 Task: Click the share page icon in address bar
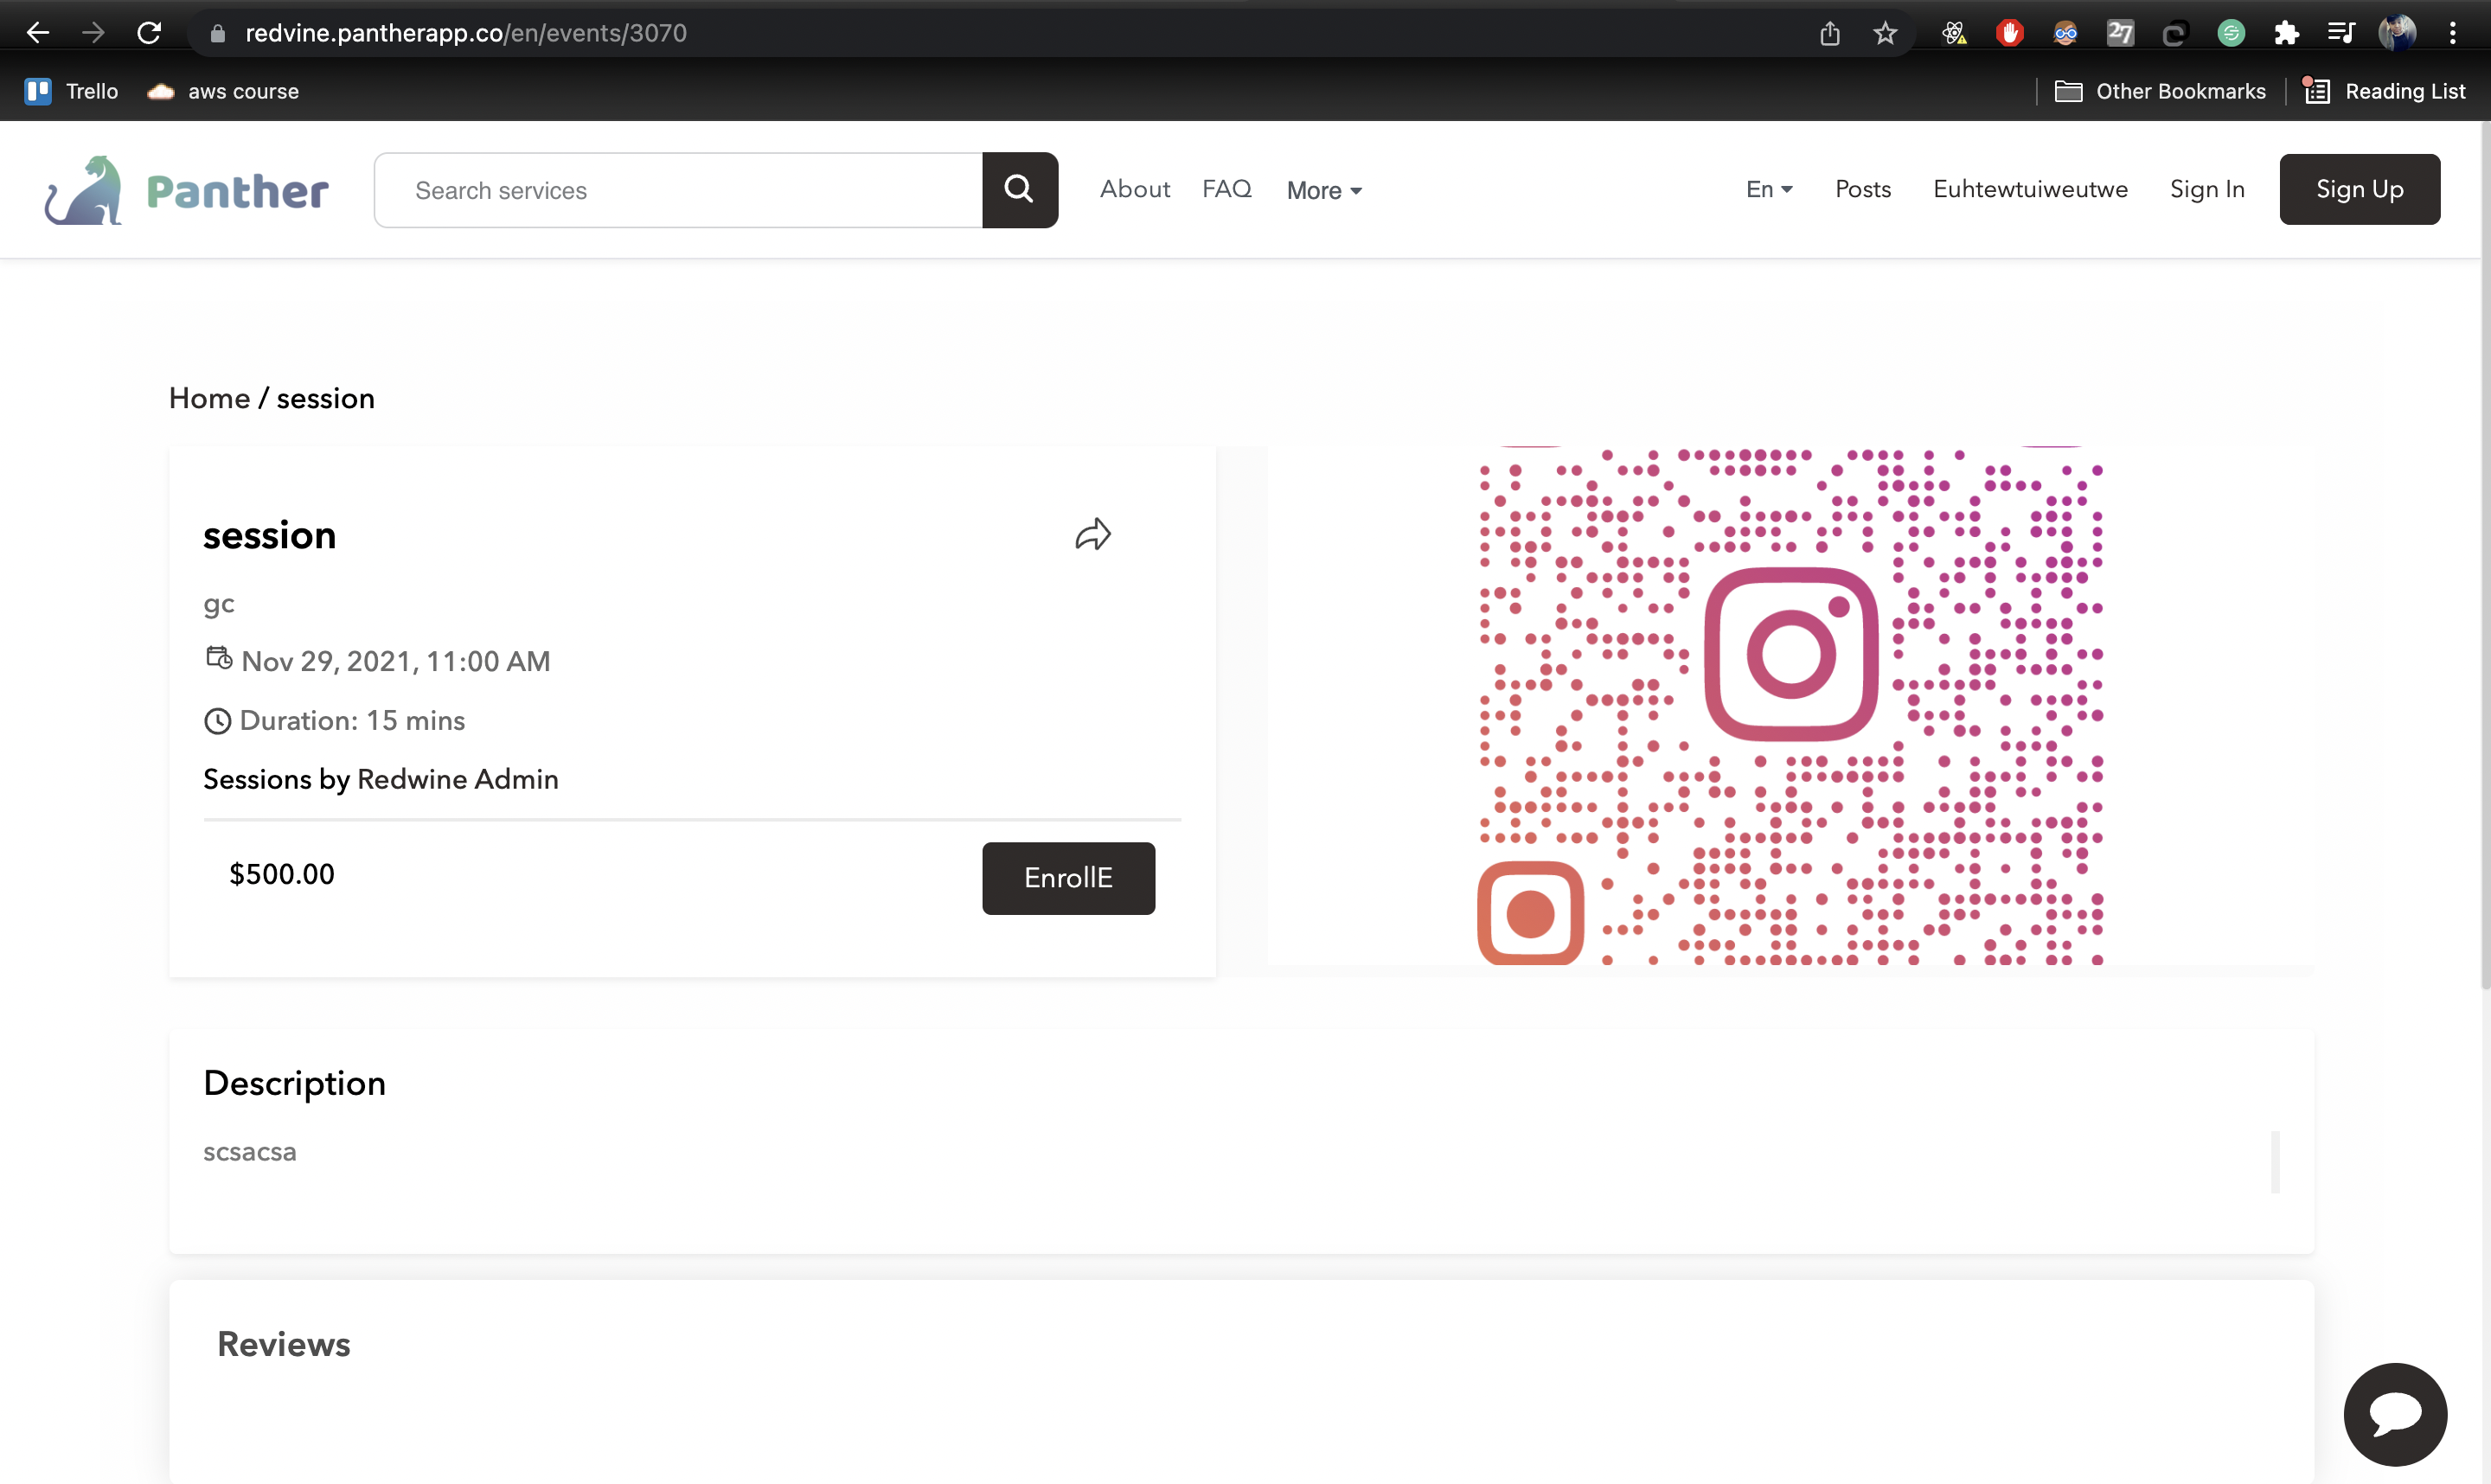click(x=1829, y=33)
